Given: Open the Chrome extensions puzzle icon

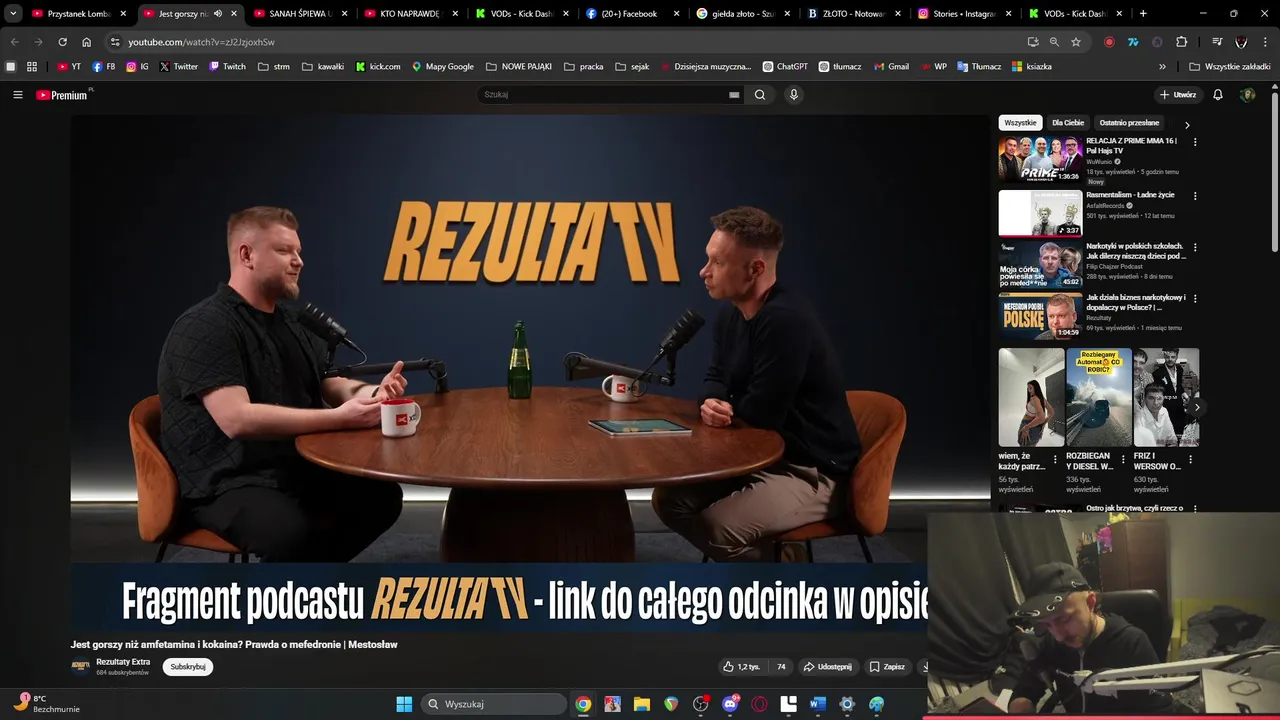Looking at the screenshot, I should (x=1182, y=42).
